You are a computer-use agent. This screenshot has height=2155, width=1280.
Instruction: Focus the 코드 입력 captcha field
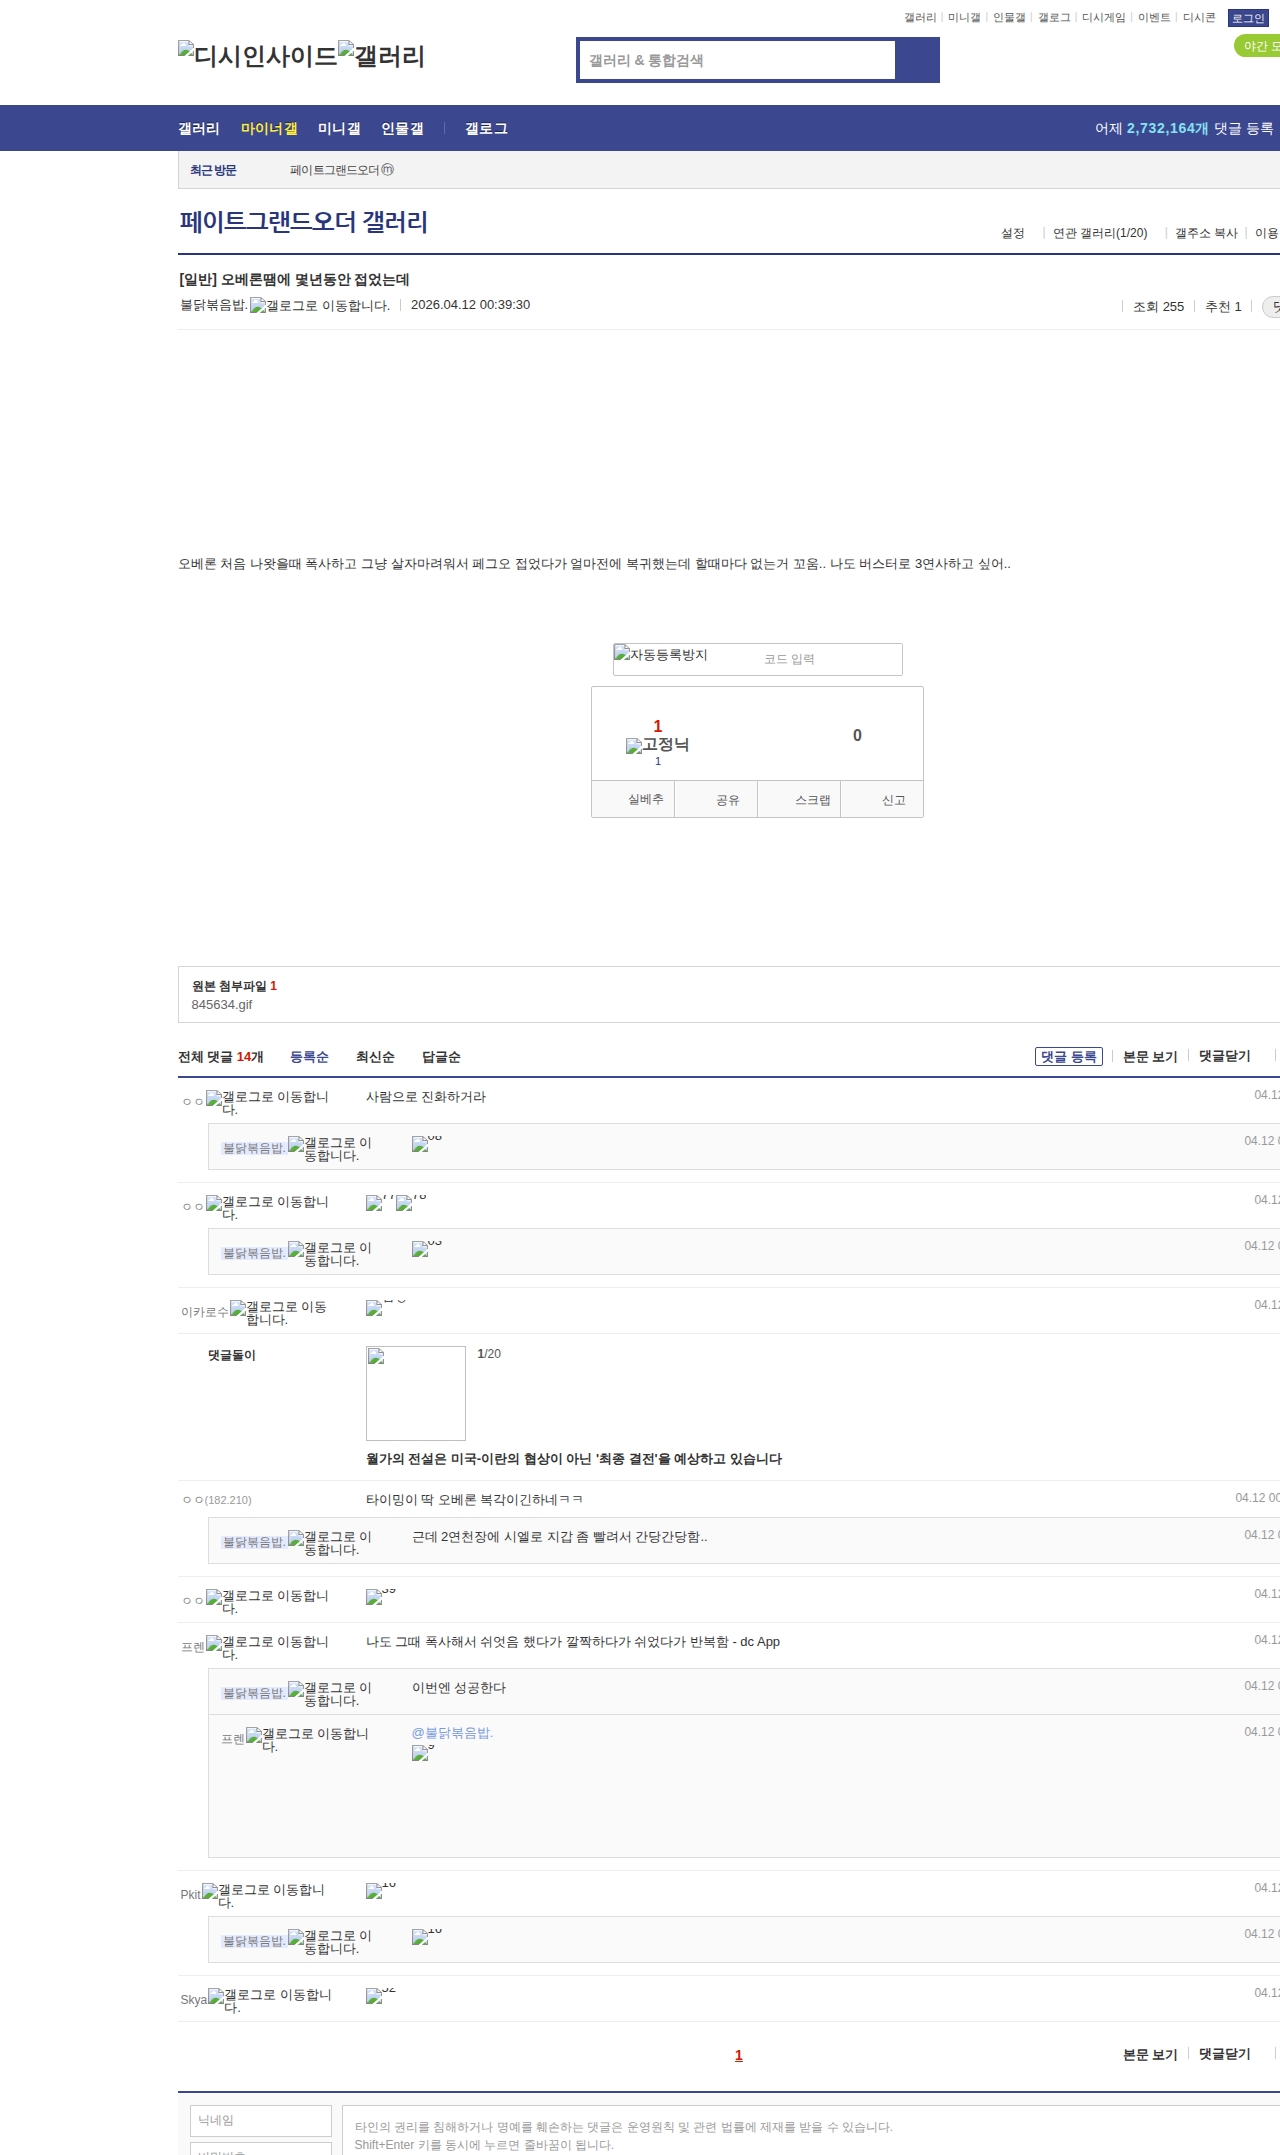[828, 659]
